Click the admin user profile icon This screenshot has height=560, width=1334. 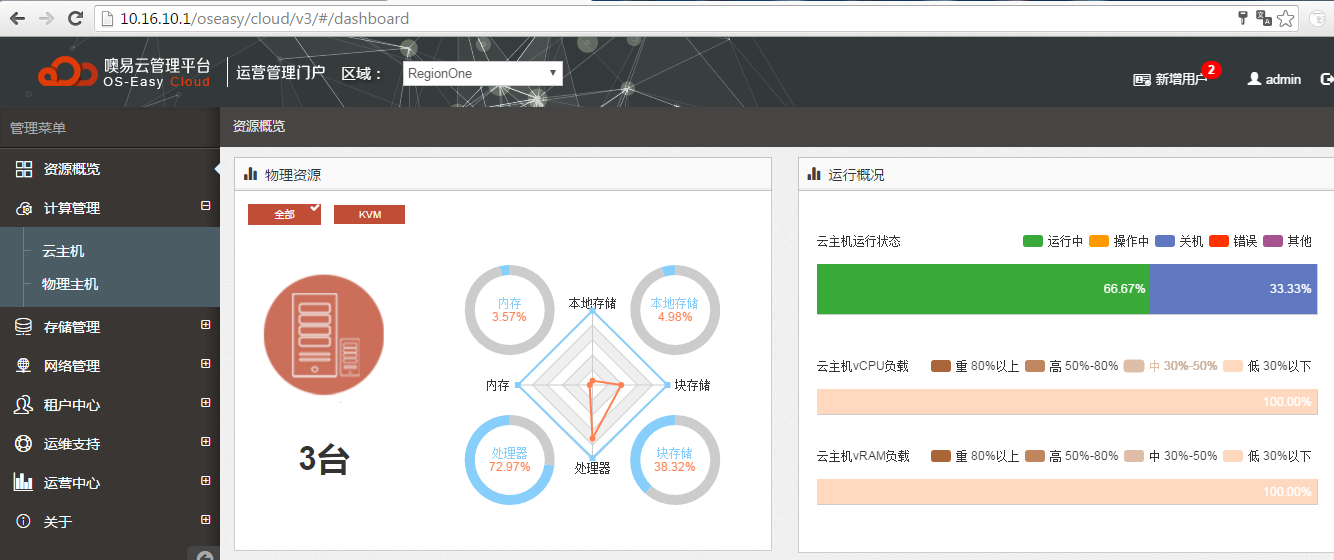click(x=1254, y=79)
